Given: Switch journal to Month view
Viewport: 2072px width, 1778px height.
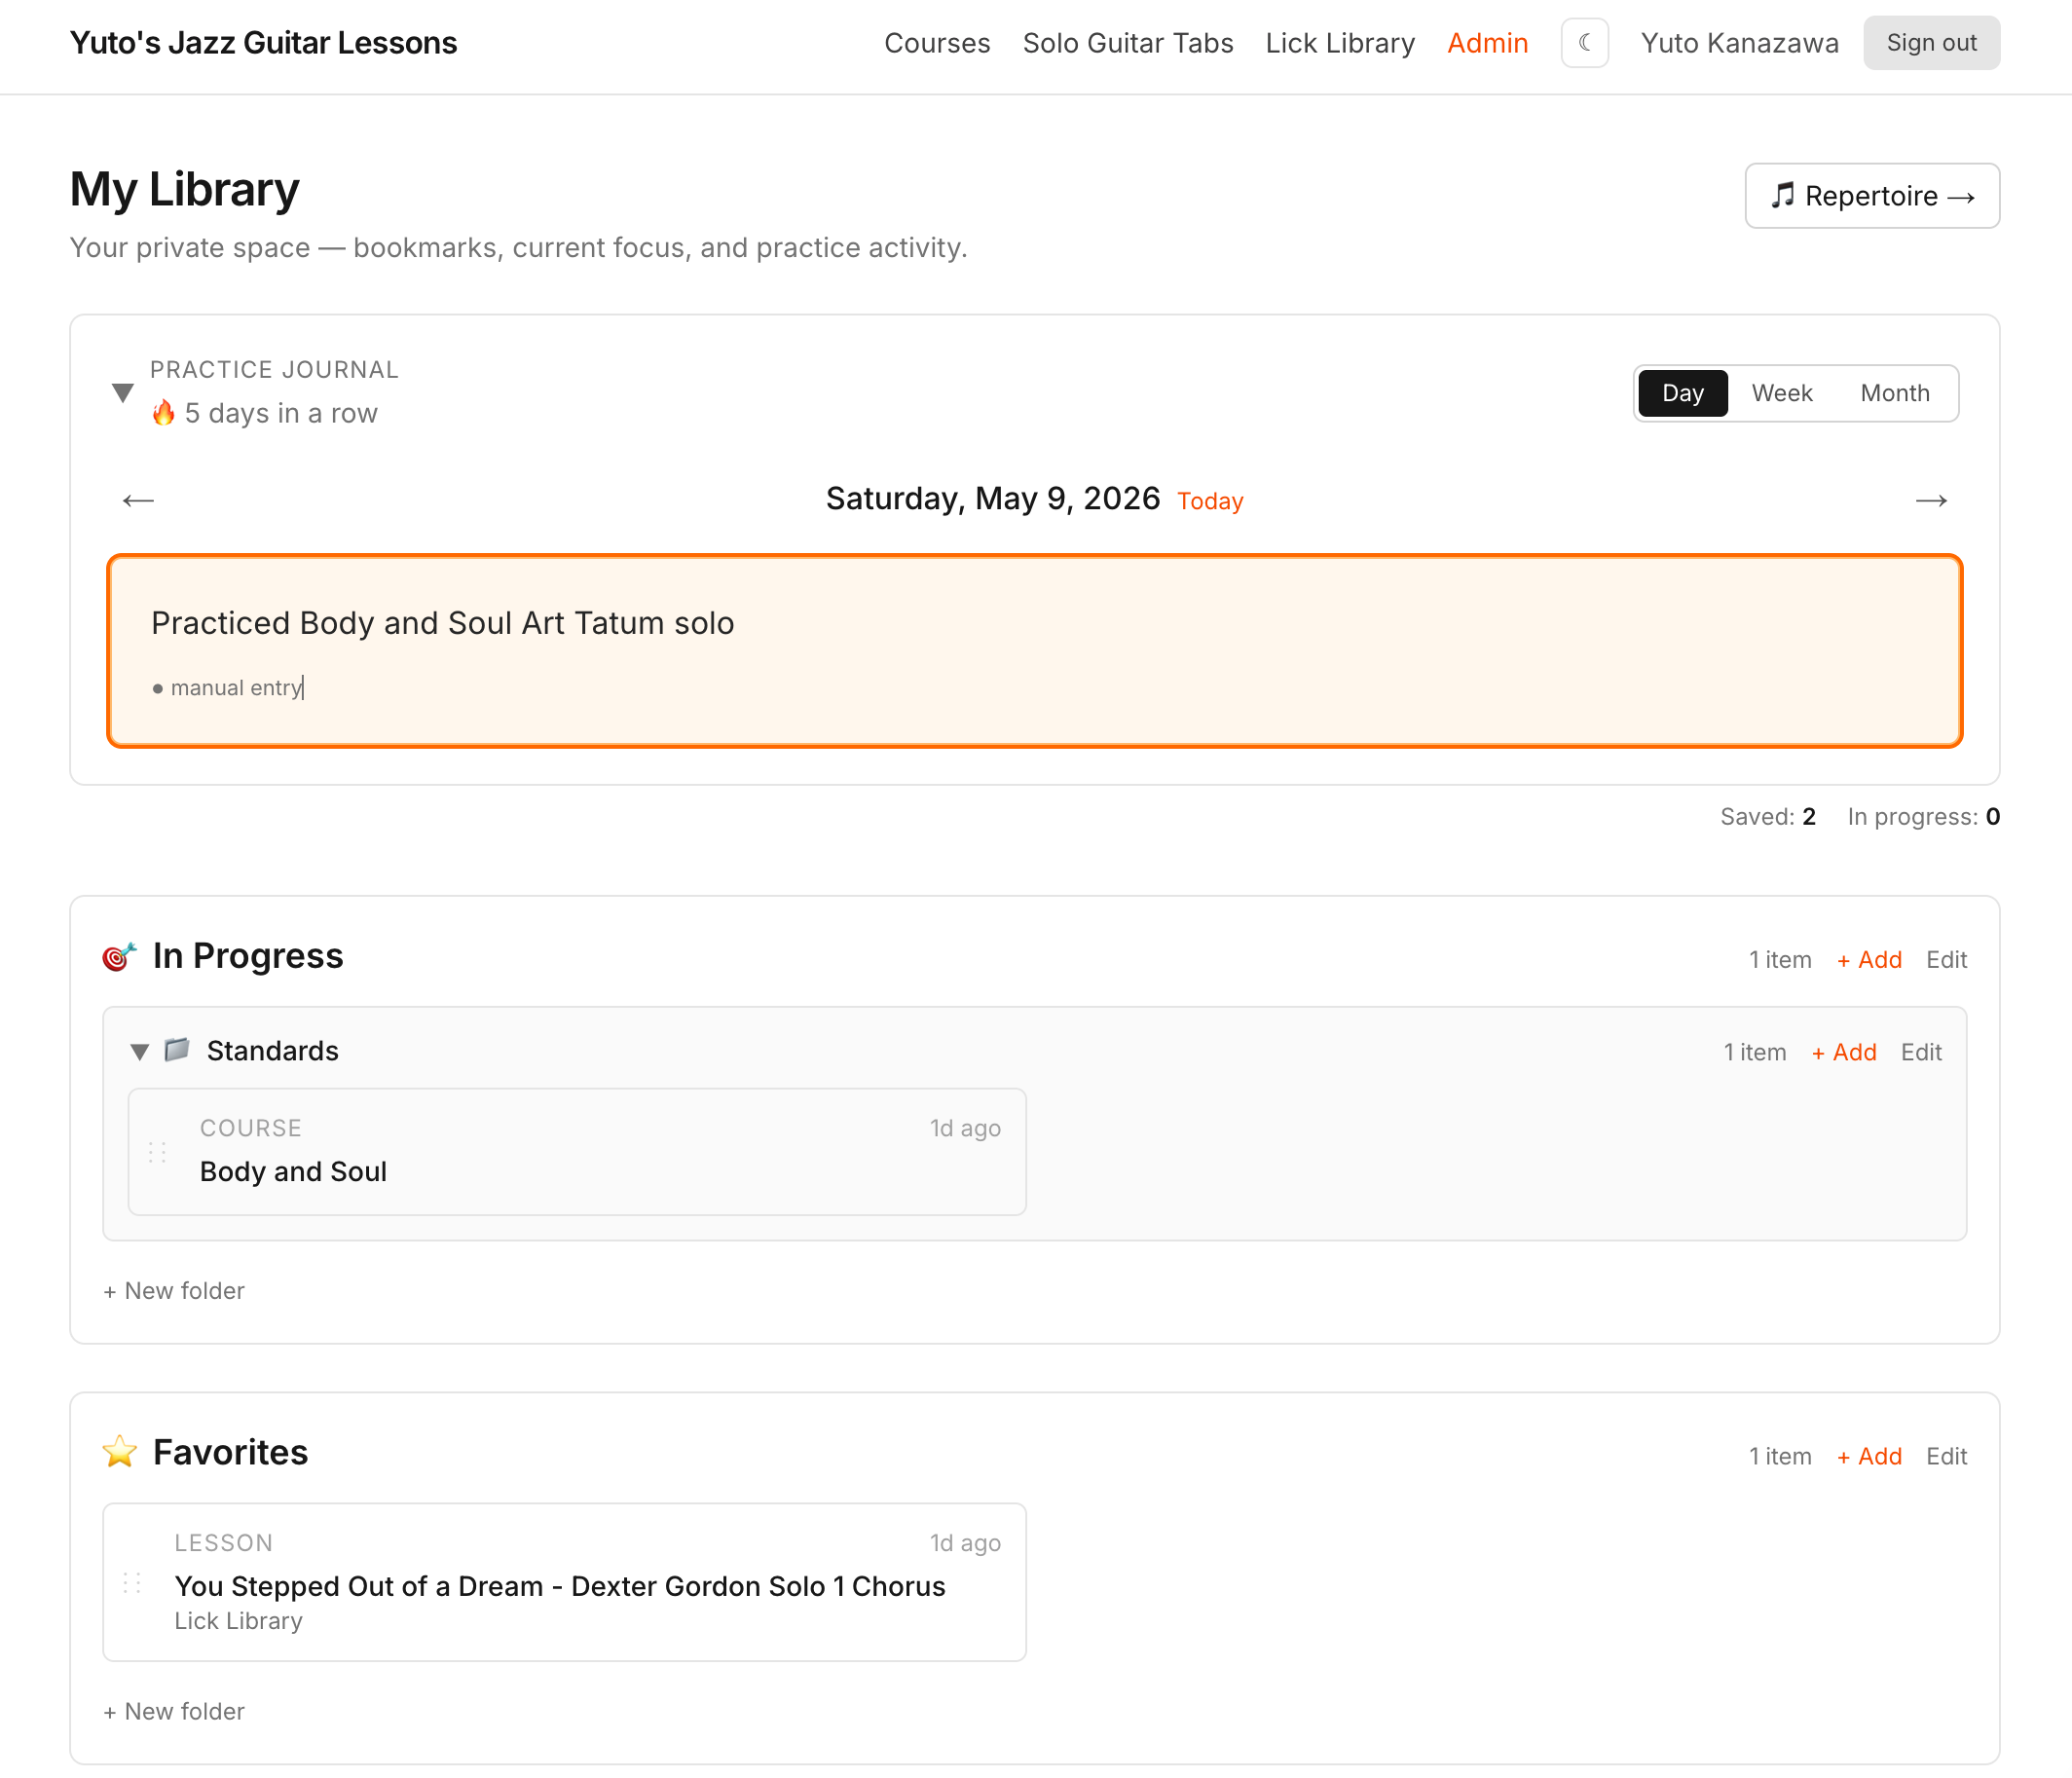Looking at the screenshot, I should point(1894,393).
